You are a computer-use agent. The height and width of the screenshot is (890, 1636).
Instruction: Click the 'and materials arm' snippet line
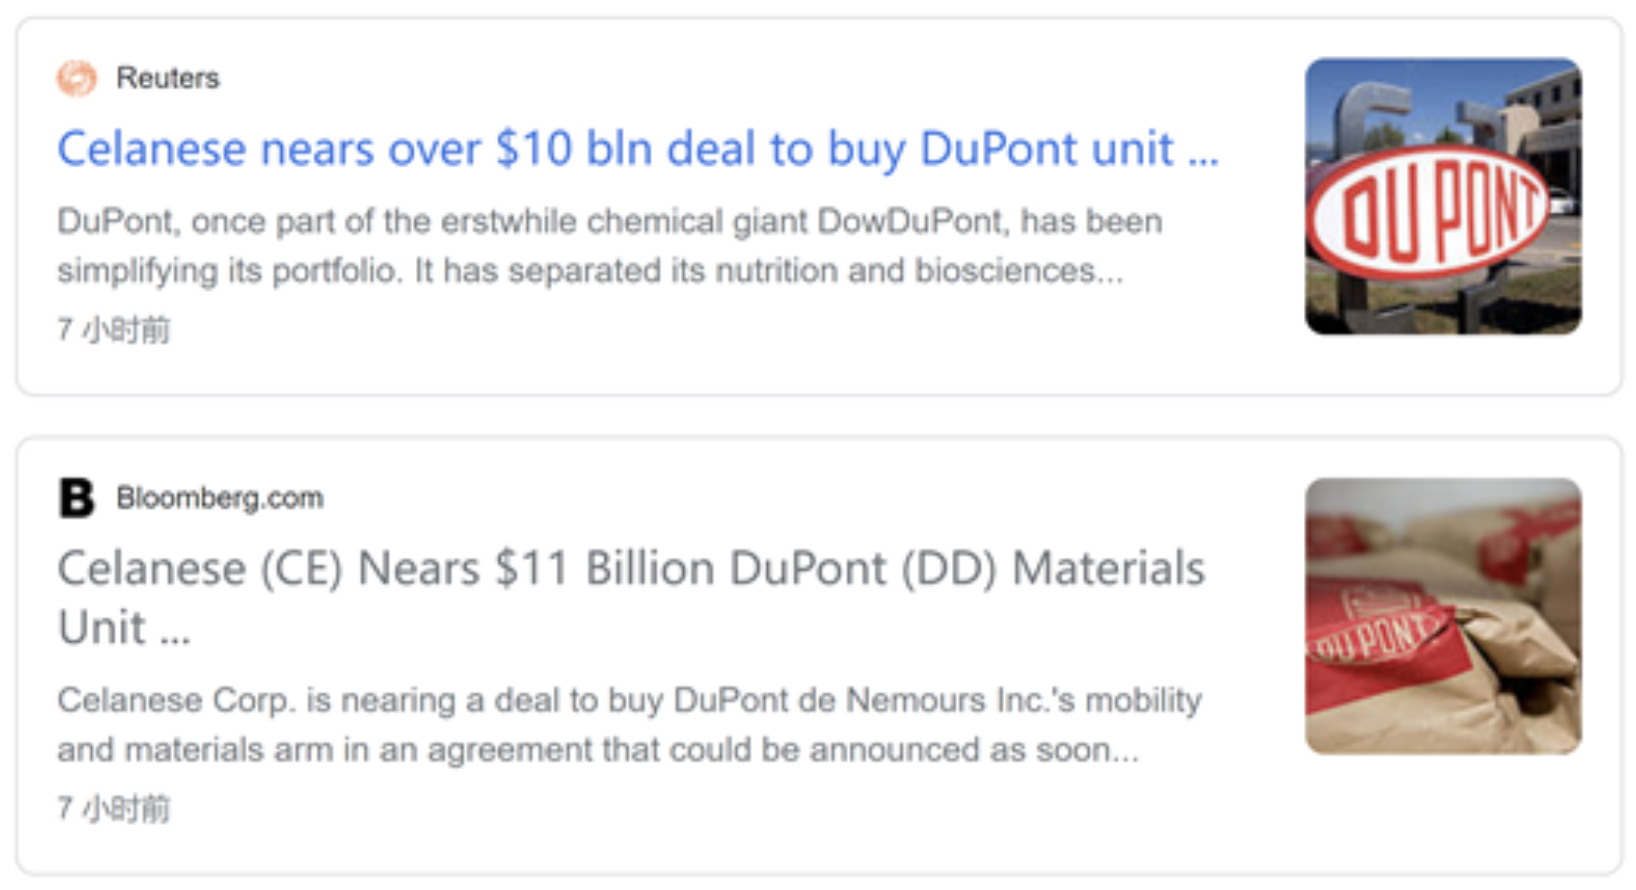[x=598, y=750]
